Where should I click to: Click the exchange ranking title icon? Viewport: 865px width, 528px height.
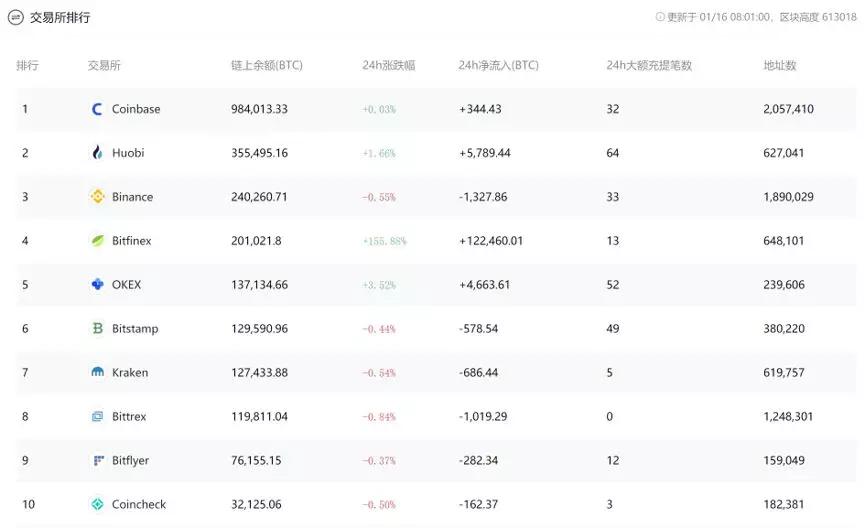[15, 18]
